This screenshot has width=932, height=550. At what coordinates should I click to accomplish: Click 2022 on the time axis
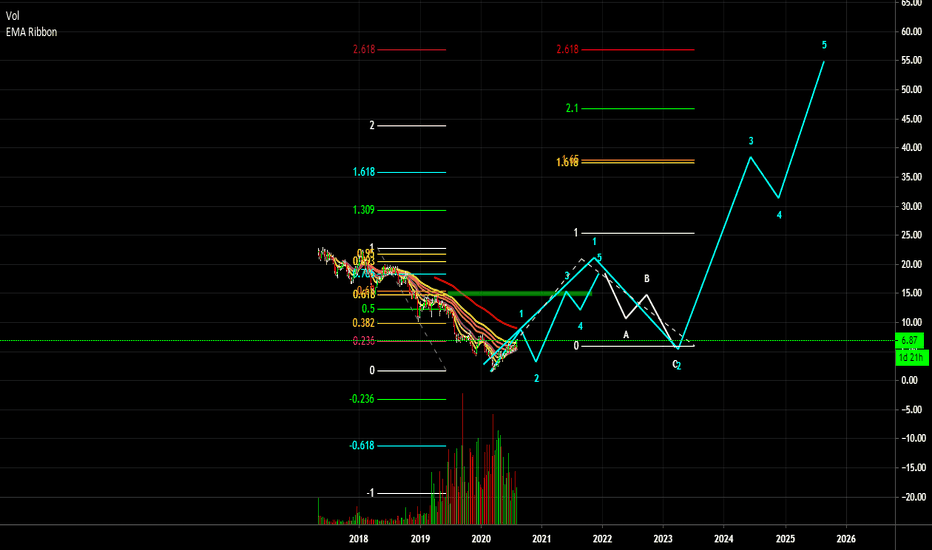[602, 539]
